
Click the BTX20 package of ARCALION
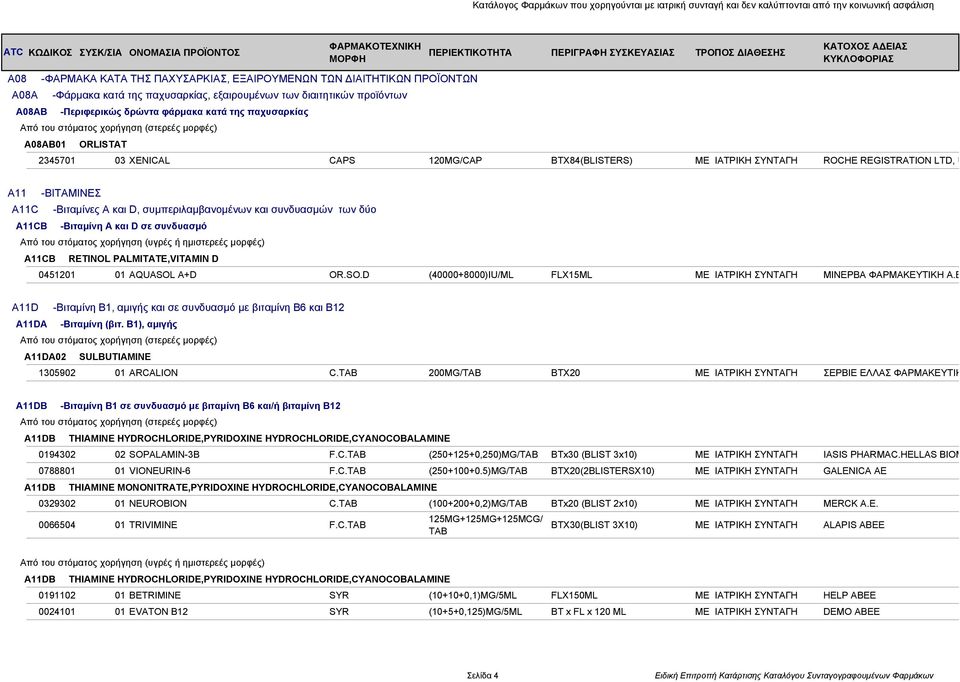tap(565, 373)
